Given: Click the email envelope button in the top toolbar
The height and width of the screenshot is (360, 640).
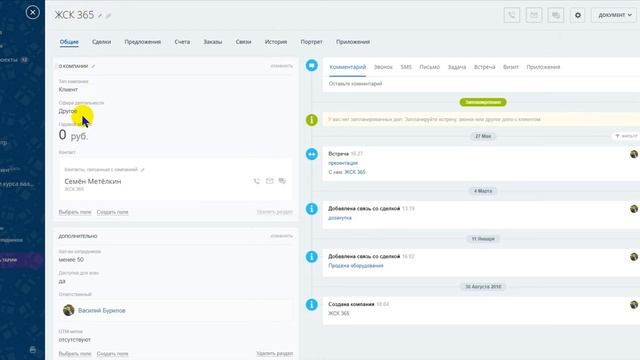Looking at the screenshot, I should tap(534, 15).
